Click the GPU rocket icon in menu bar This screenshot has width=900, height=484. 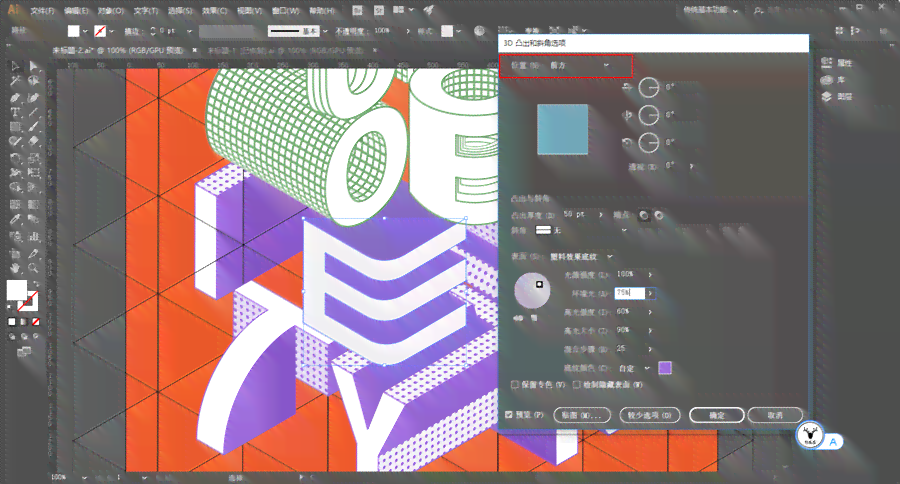click(x=429, y=10)
